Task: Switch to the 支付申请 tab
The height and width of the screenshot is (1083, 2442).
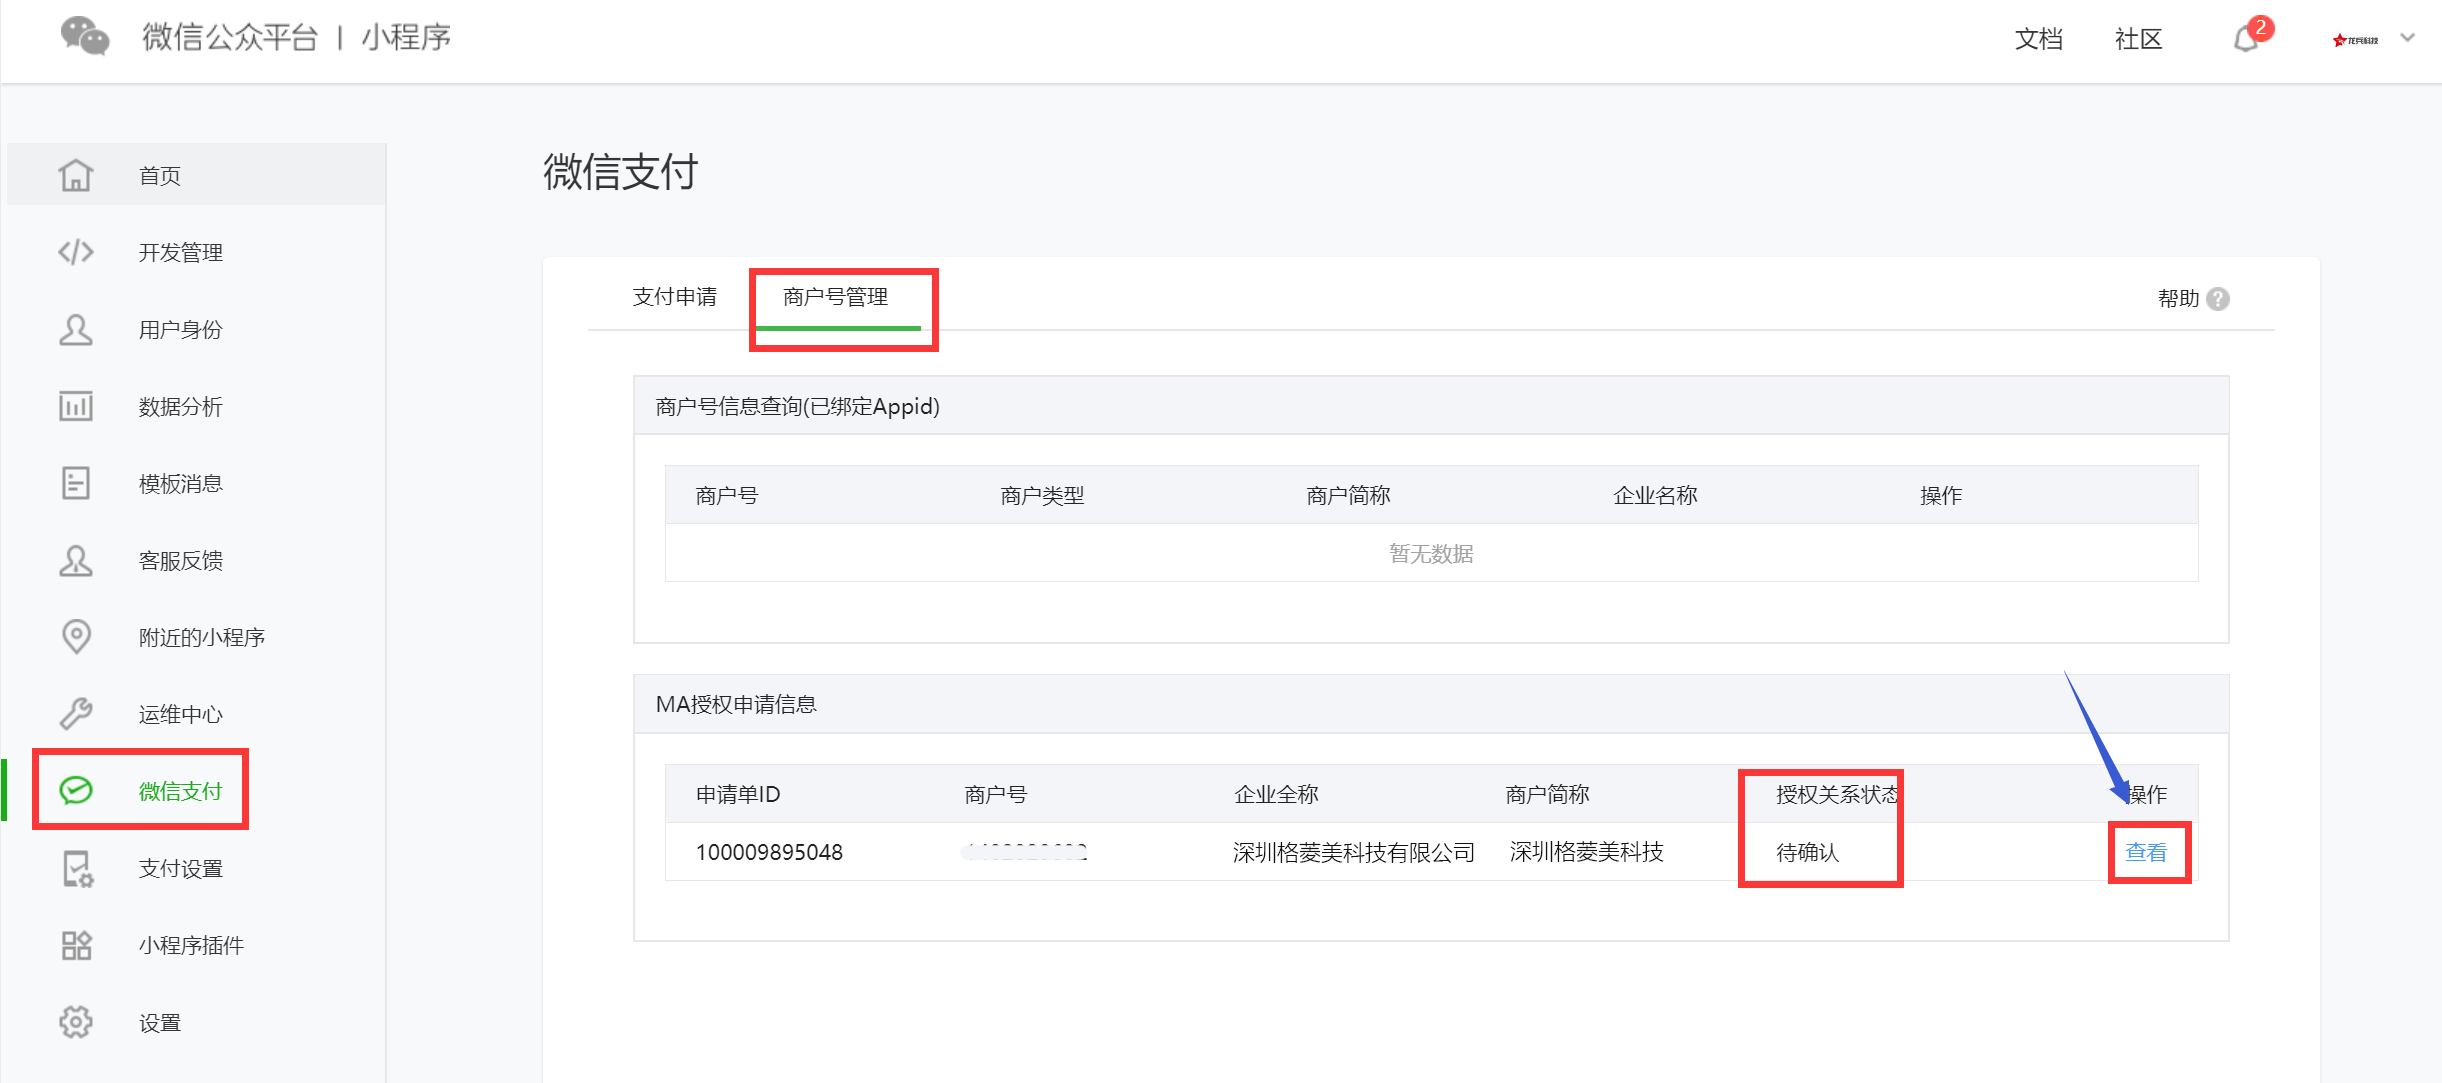Action: click(675, 297)
